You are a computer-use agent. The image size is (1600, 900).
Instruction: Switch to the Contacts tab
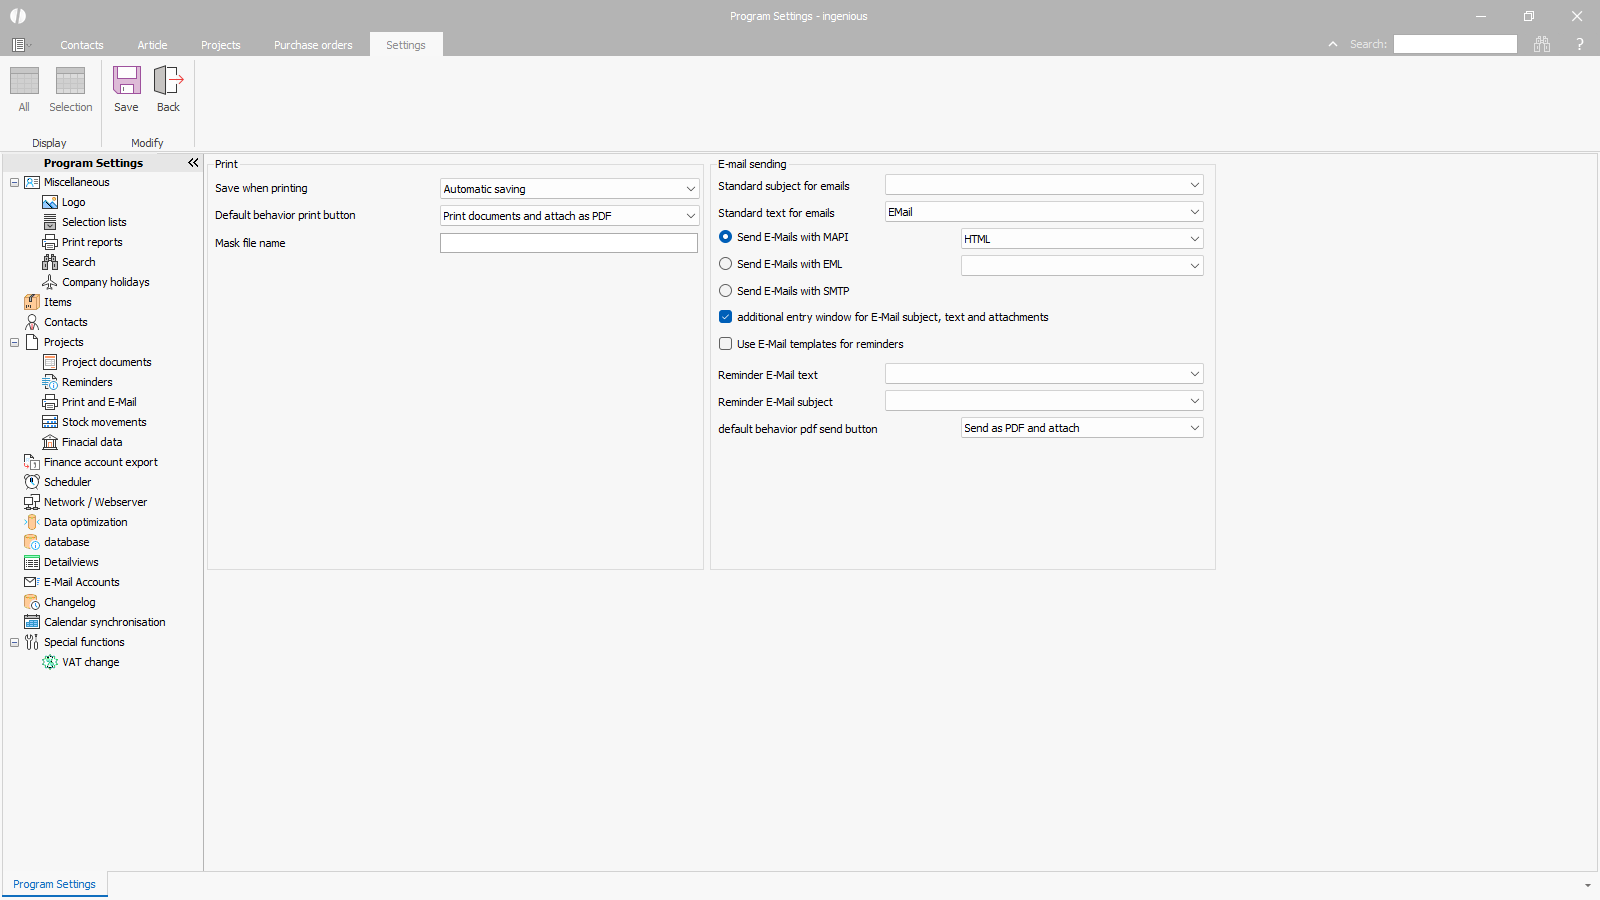coord(81,45)
